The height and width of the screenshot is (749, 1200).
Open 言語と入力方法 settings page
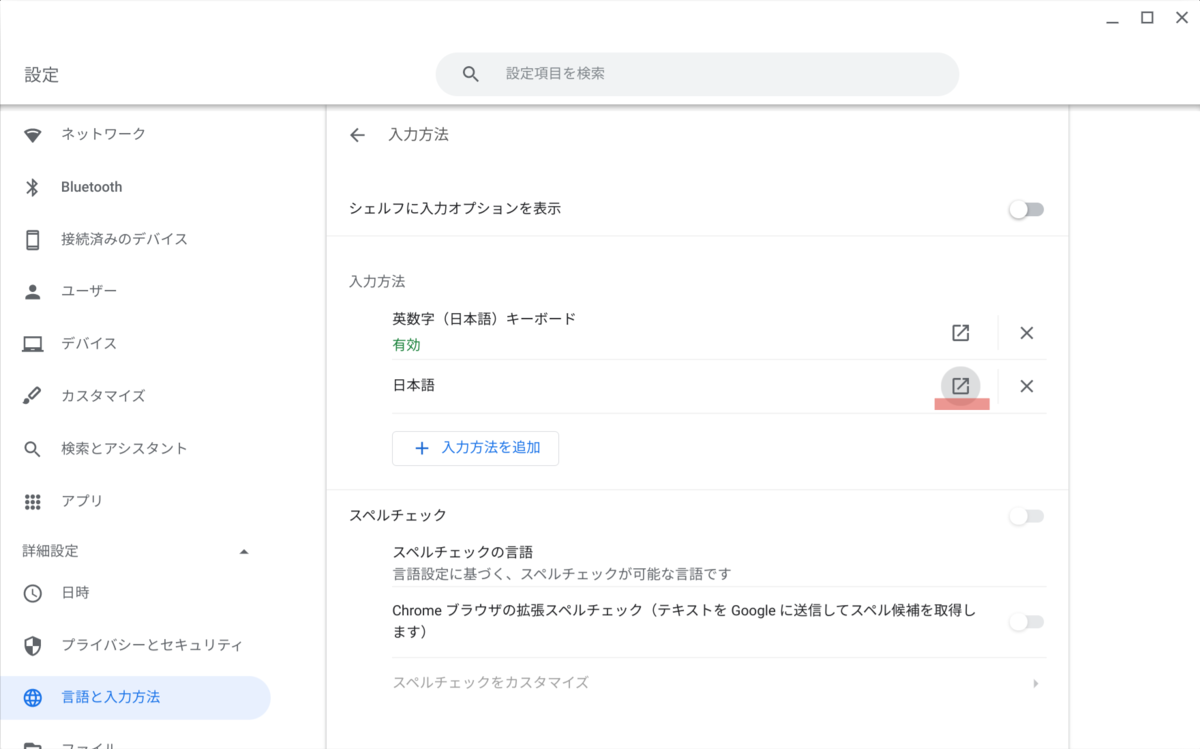point(110,697)
